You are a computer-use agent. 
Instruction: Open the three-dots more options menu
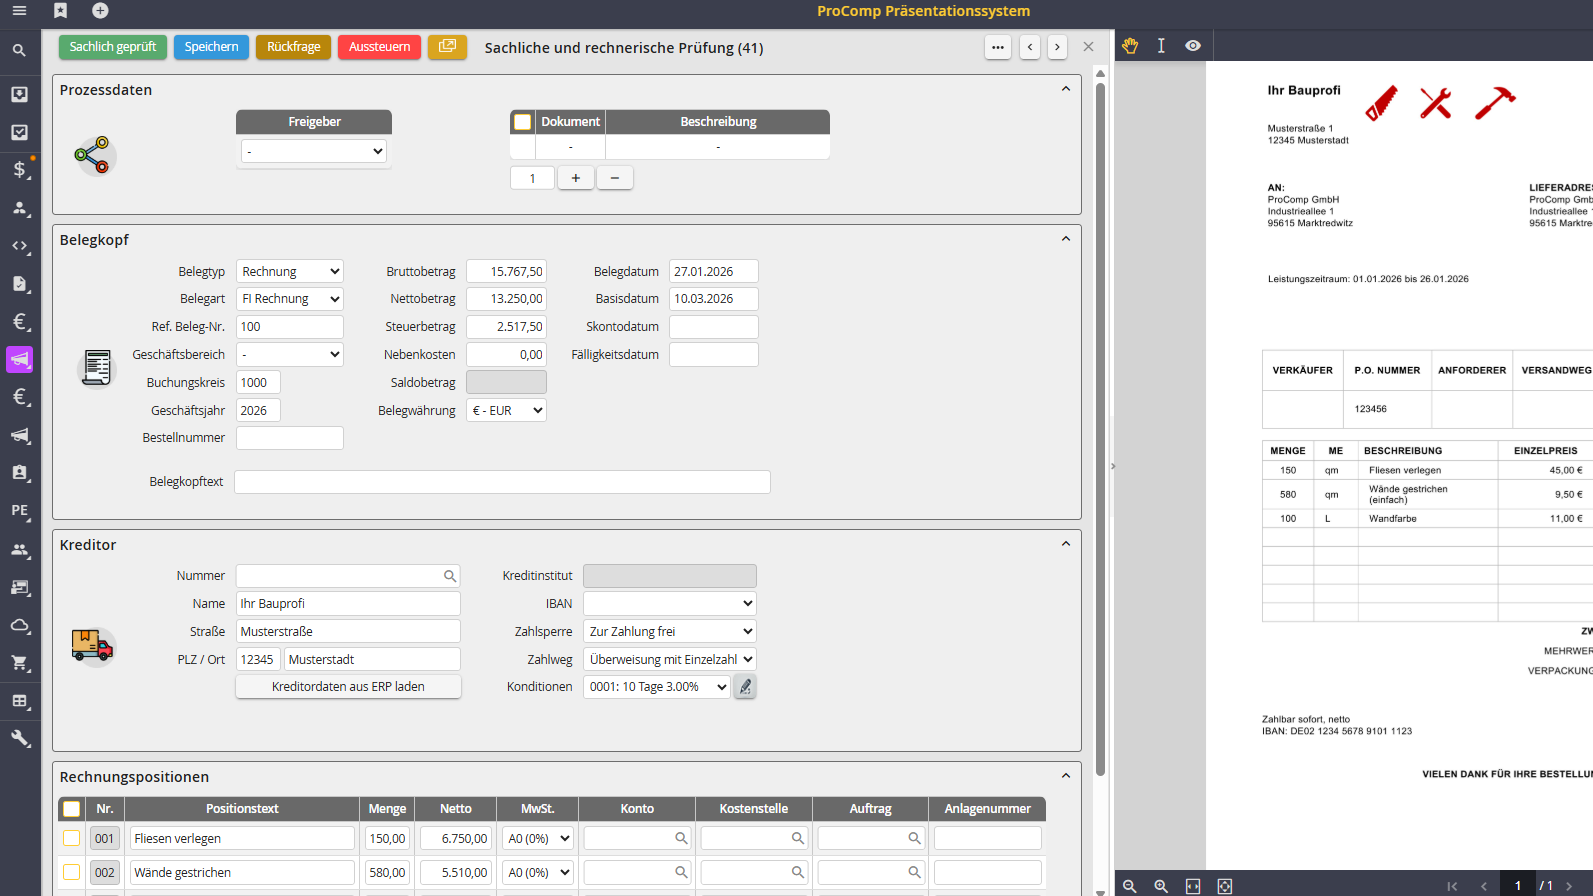tap(997, 47)
